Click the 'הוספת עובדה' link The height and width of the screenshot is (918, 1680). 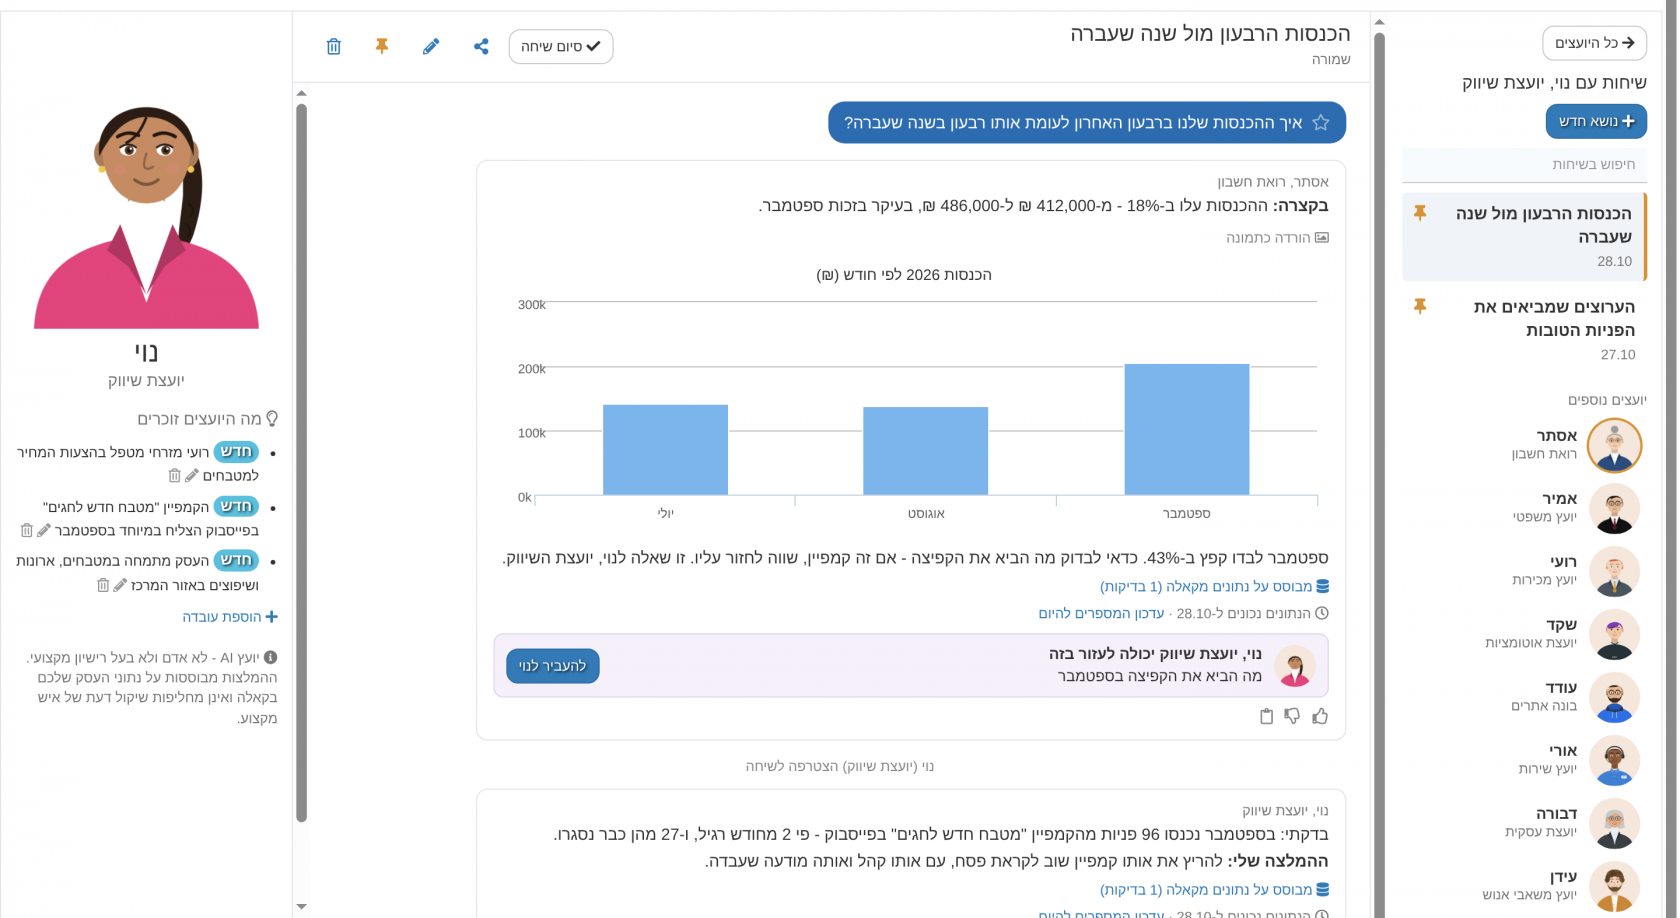tap(230, 617)
